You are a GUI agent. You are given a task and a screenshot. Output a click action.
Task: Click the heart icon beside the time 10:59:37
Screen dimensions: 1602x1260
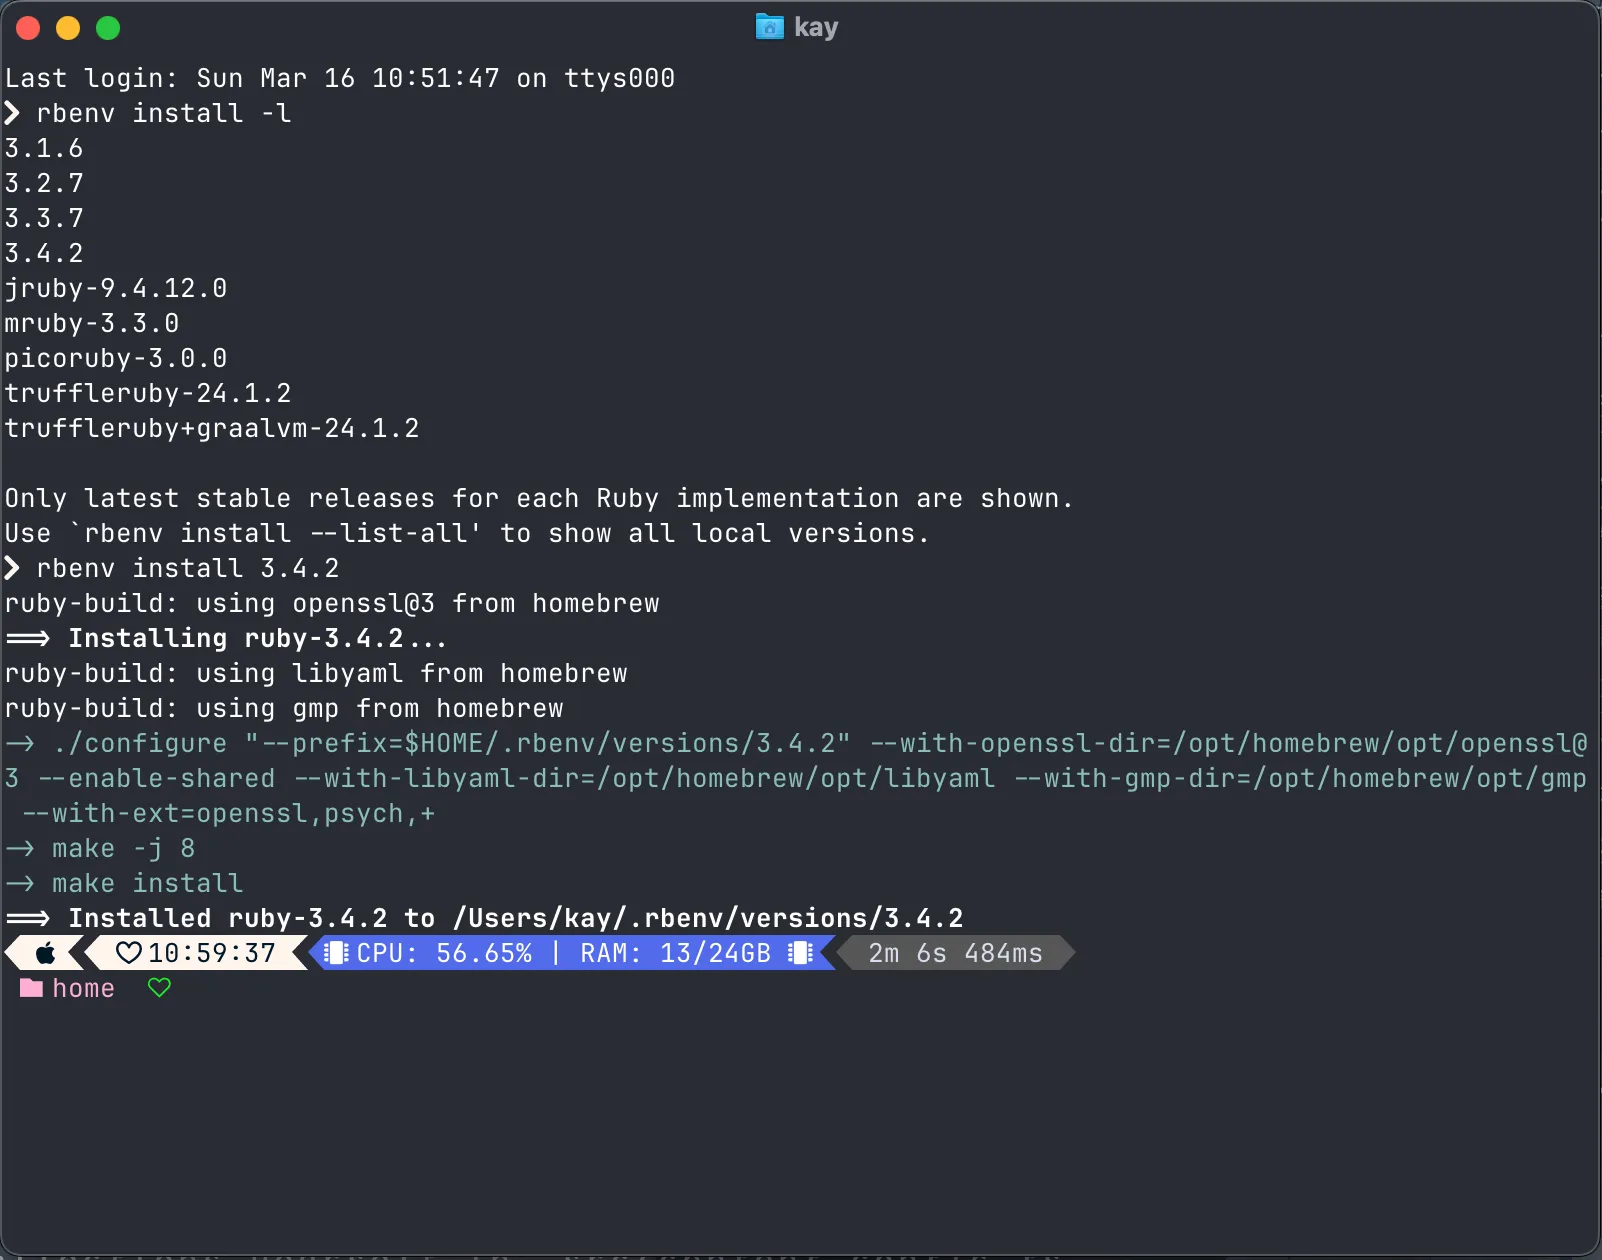pyautogui.click(x=129, y=953)
